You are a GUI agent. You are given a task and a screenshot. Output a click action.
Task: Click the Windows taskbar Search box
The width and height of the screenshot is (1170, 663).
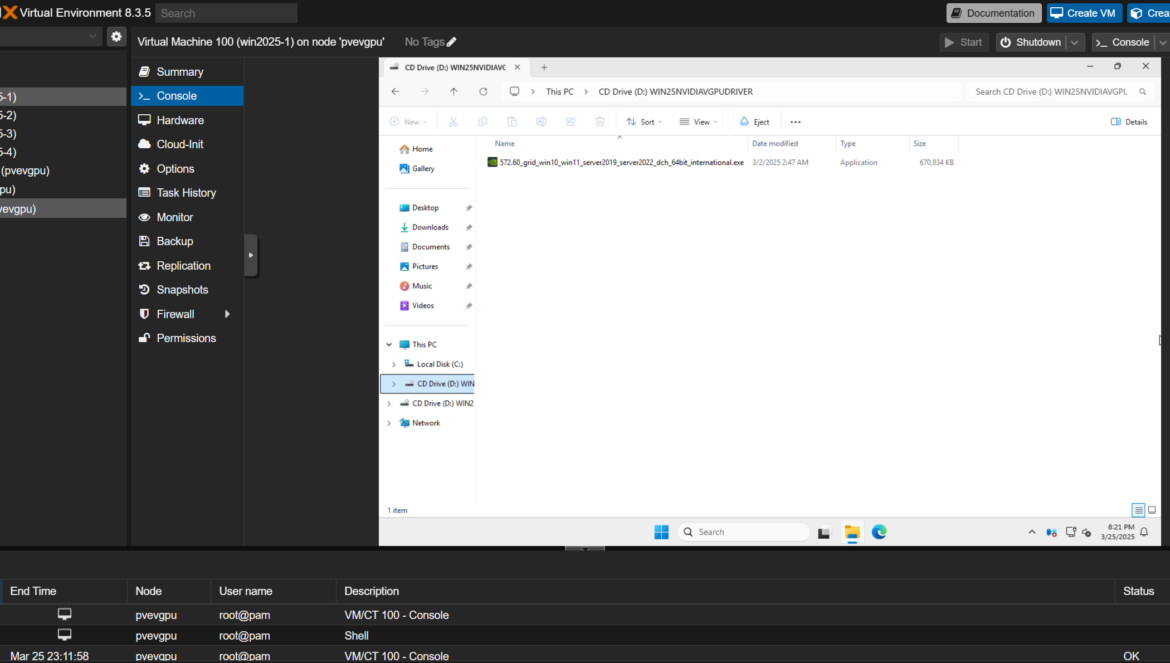tap(745, 532)
